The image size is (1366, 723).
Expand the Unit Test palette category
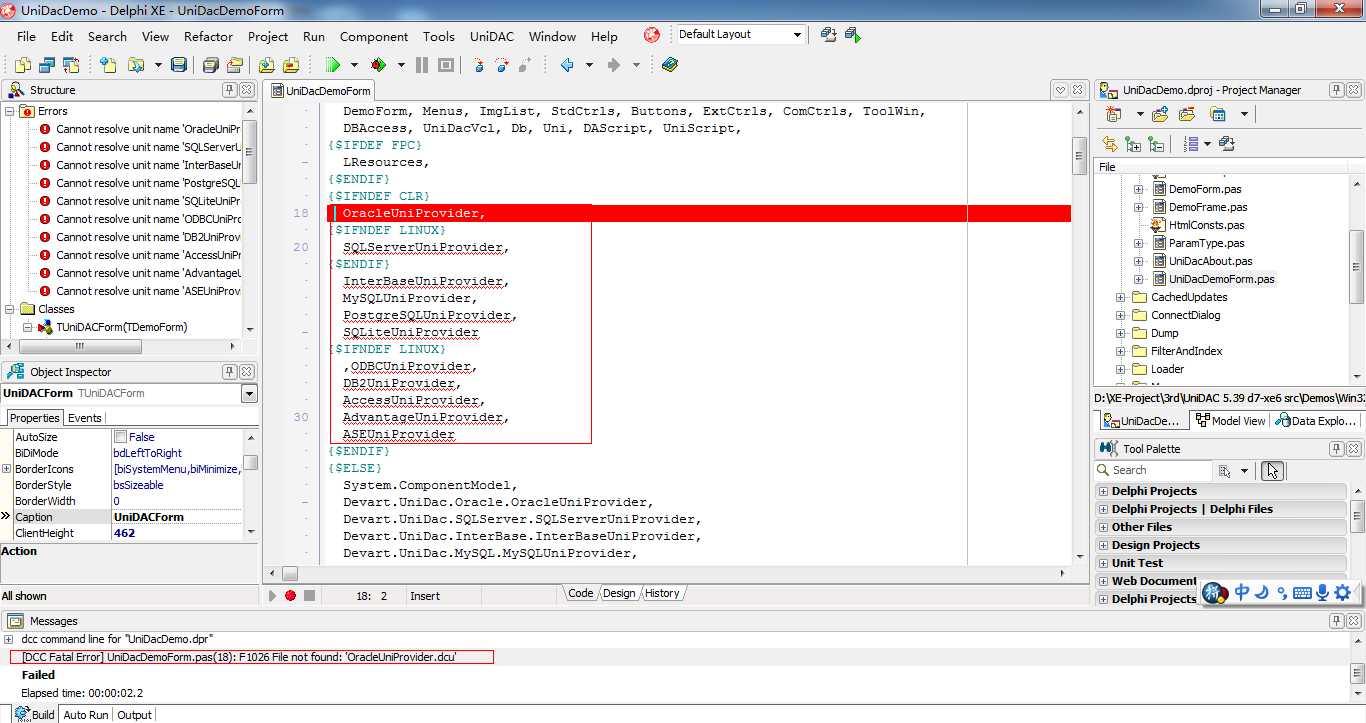[1104, 563]
